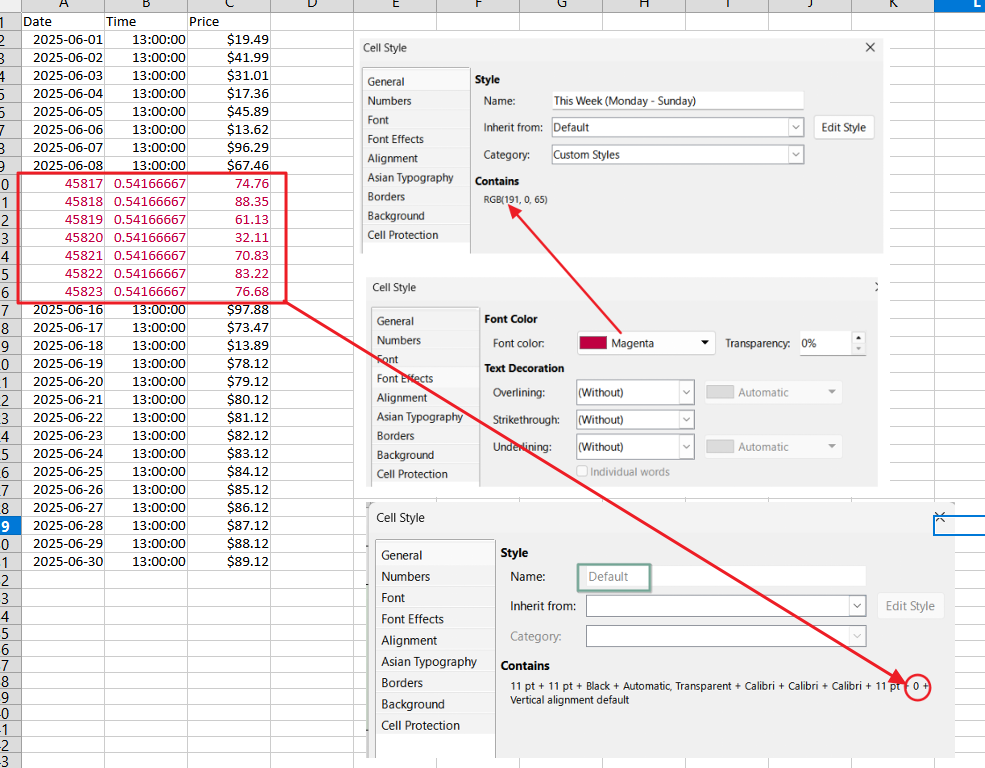Expand the Overlining style dropdown
985x768 pixels.
coord(686,392)
